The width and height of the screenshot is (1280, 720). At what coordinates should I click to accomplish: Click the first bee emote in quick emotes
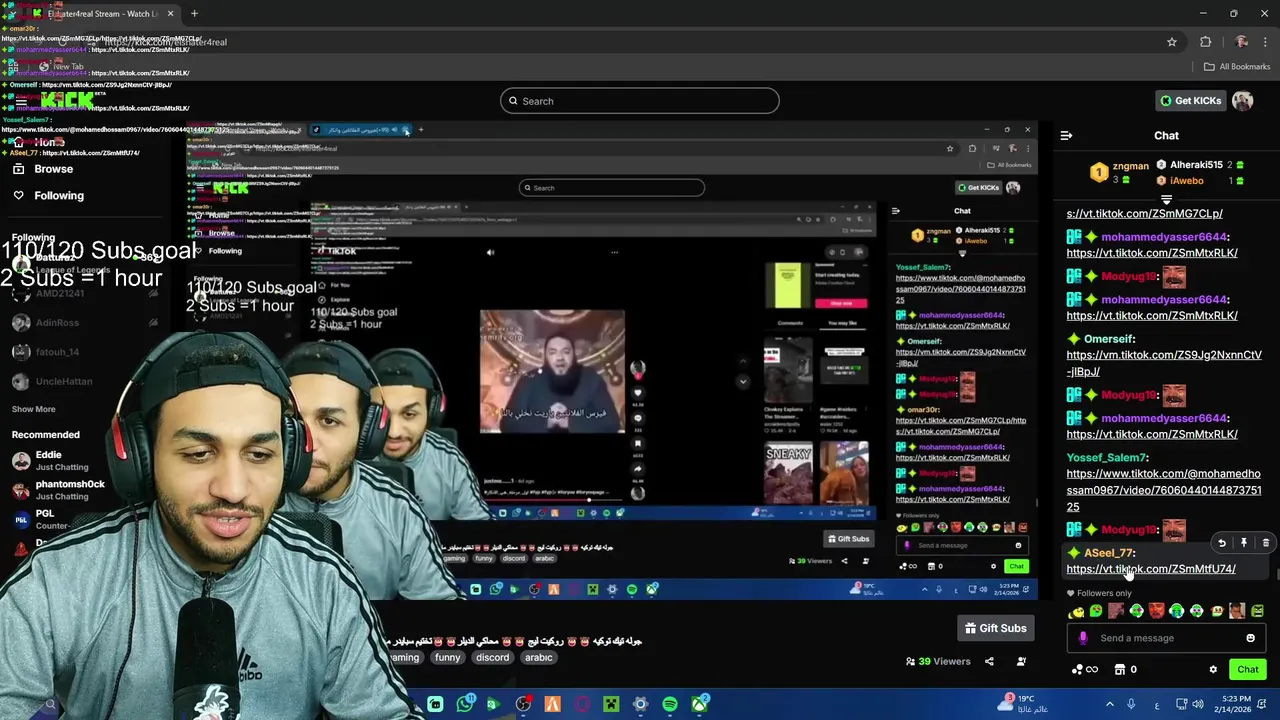1076,611
